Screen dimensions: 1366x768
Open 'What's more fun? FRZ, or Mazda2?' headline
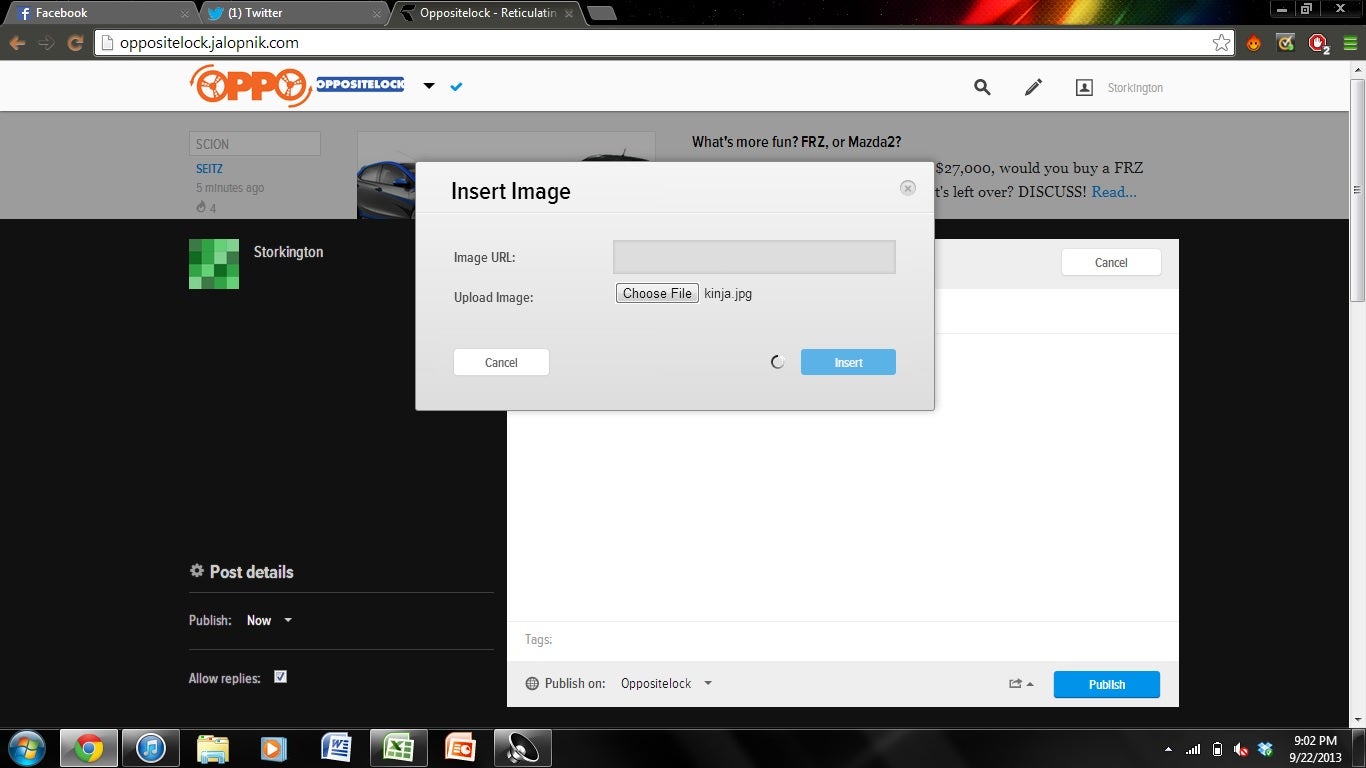(x=796, y=142)
